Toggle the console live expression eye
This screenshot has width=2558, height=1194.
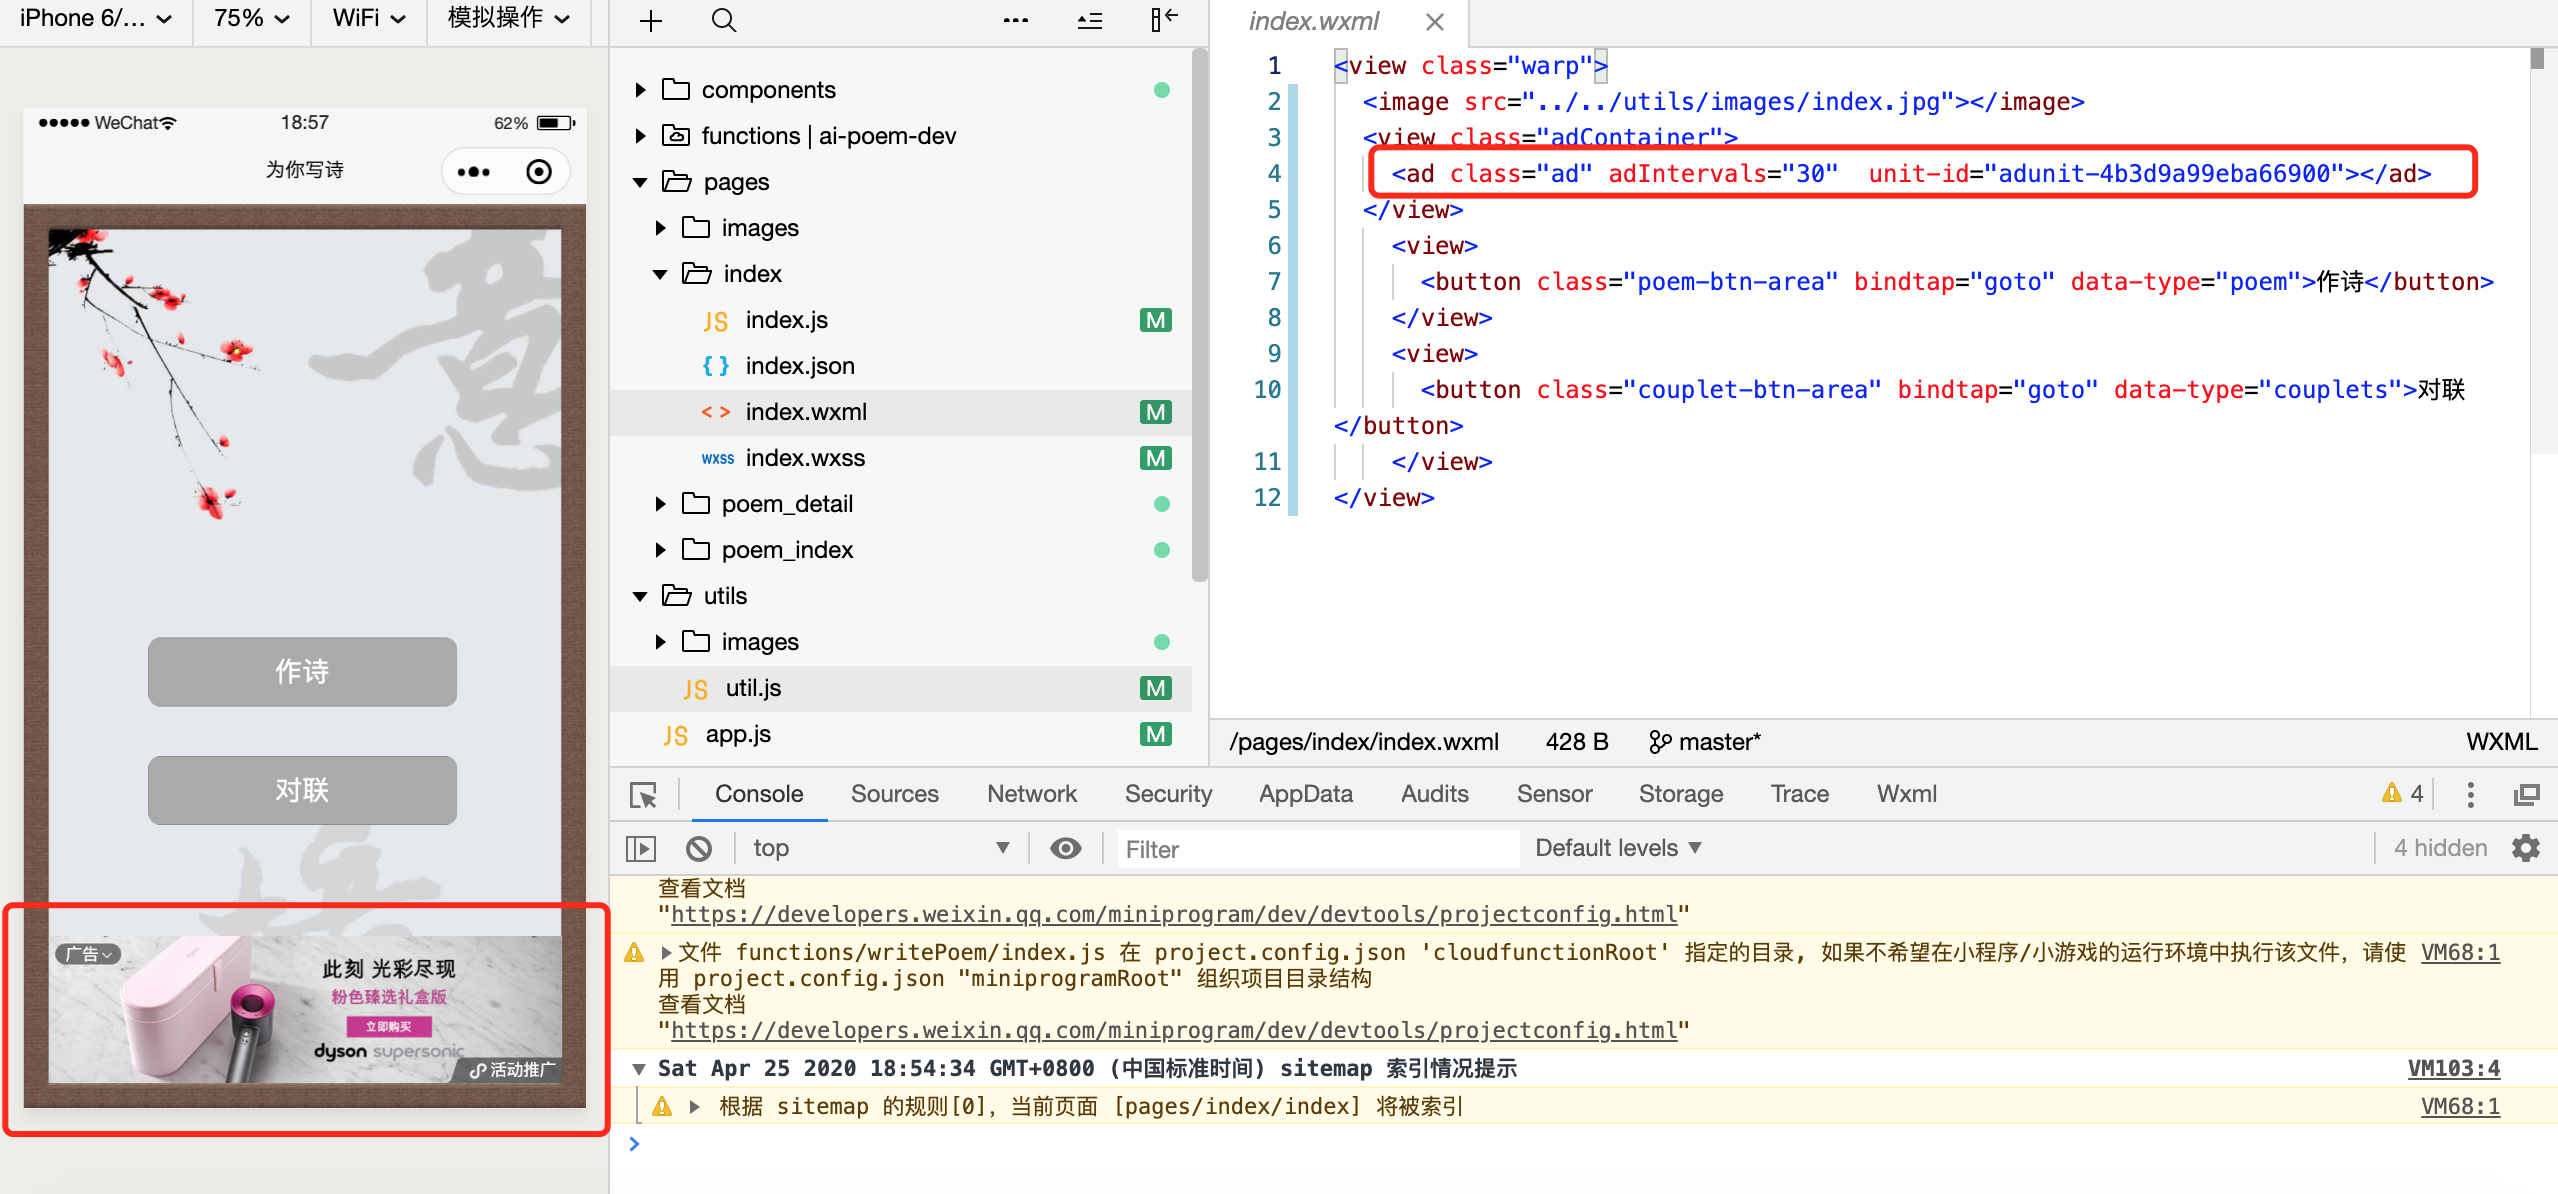1066,849
